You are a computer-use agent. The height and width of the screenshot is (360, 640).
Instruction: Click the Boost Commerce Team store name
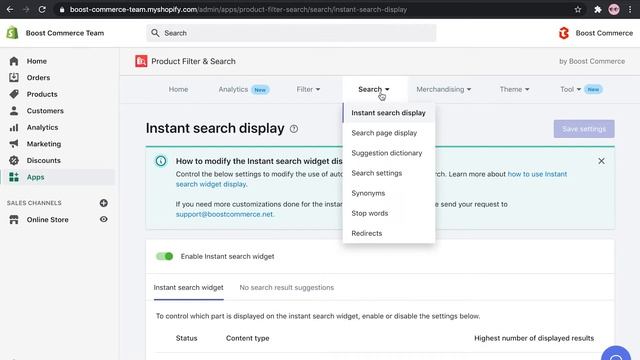65,33
